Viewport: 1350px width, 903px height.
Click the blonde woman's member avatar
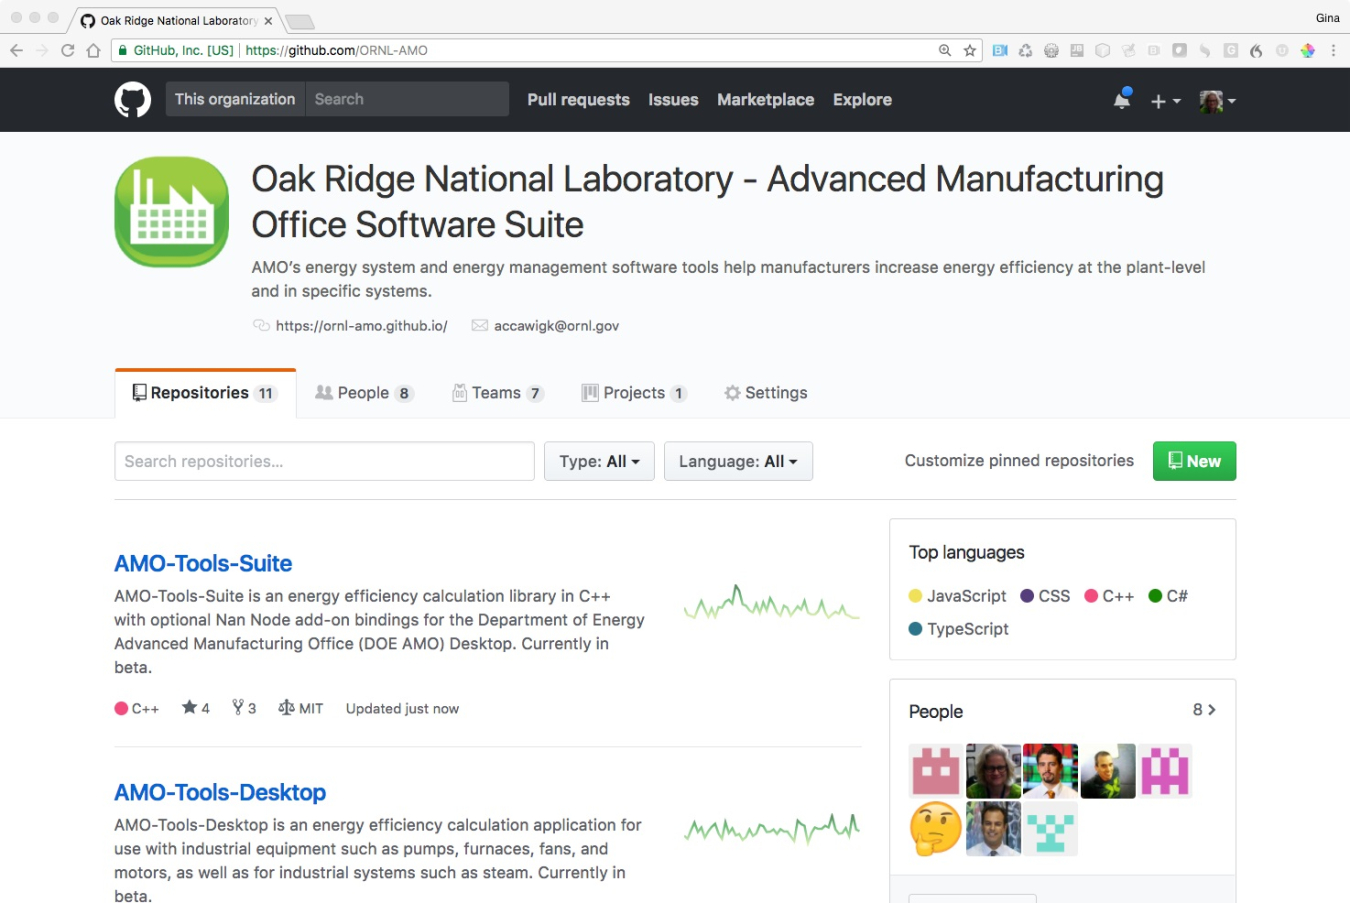[993, 771]
